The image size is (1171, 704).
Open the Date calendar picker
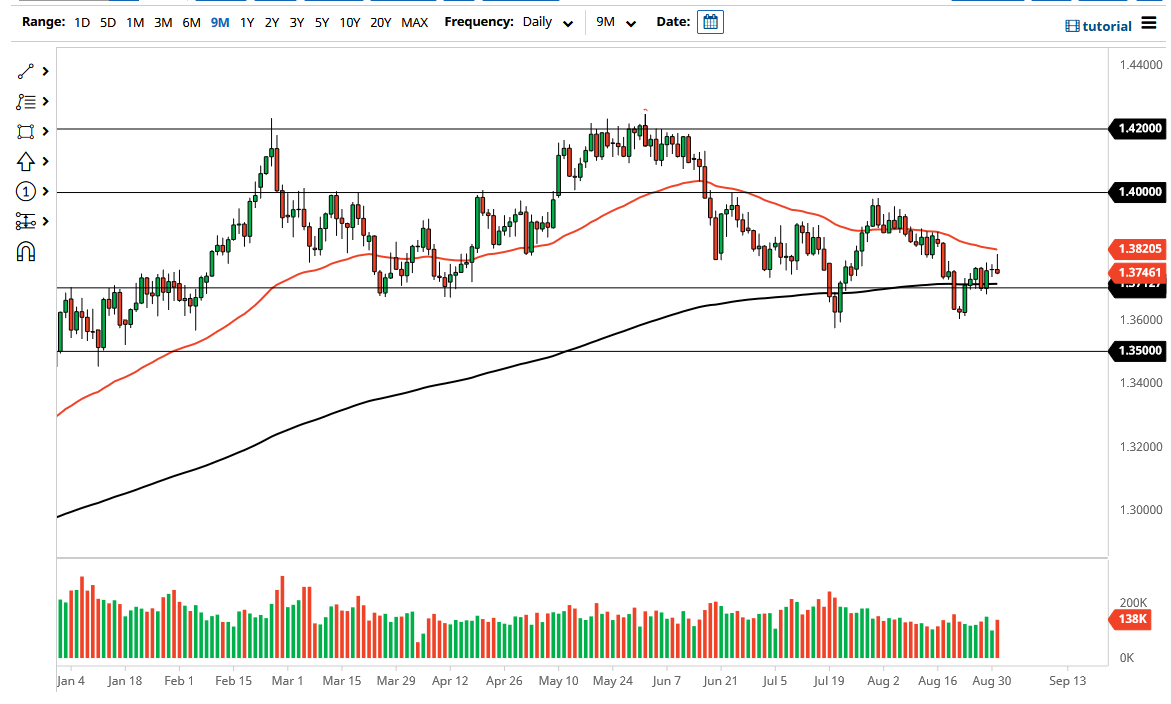coord(710,21)
